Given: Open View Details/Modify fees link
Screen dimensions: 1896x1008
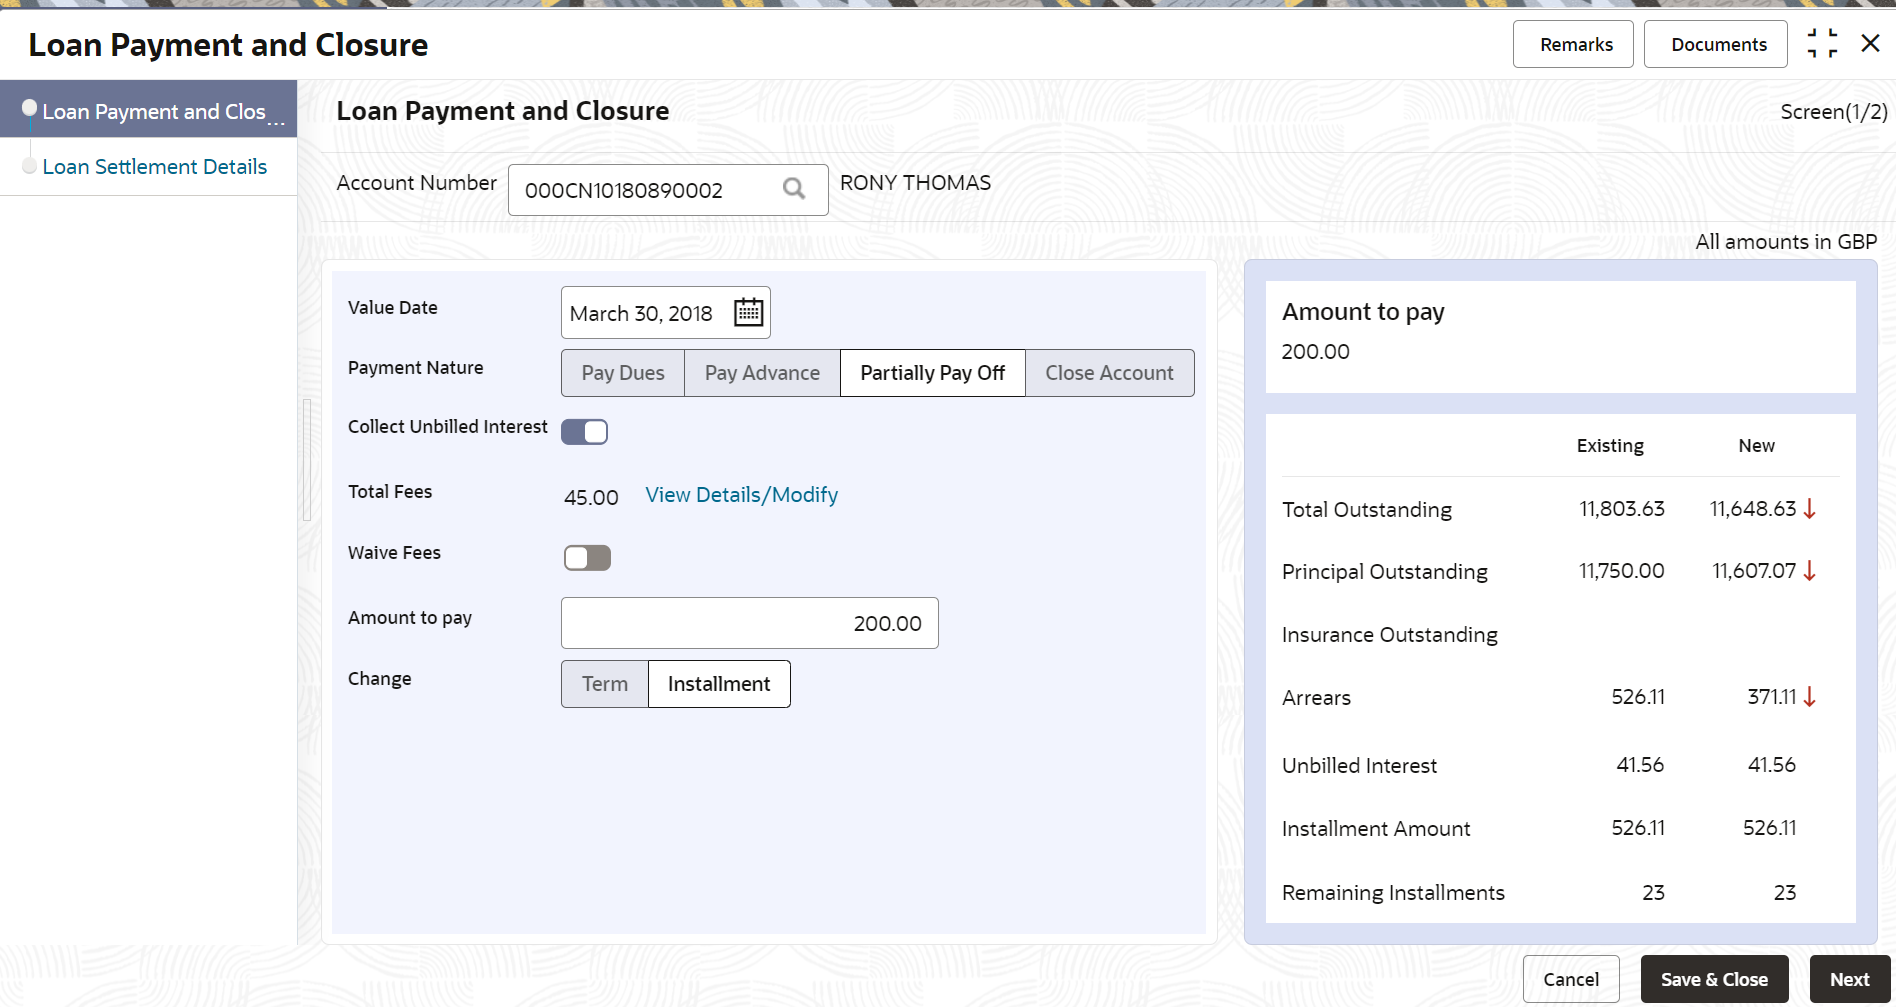Looking at the screenshot, I should (x=741, y=495).
